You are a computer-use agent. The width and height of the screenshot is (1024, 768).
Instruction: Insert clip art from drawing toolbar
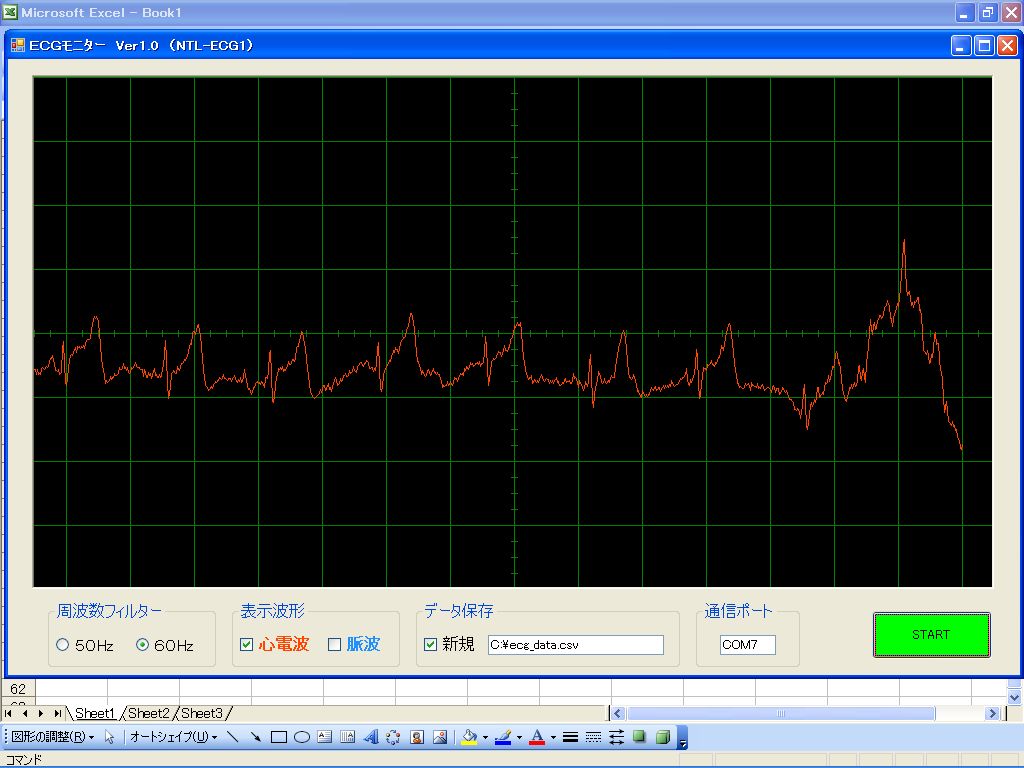point(417,737)
